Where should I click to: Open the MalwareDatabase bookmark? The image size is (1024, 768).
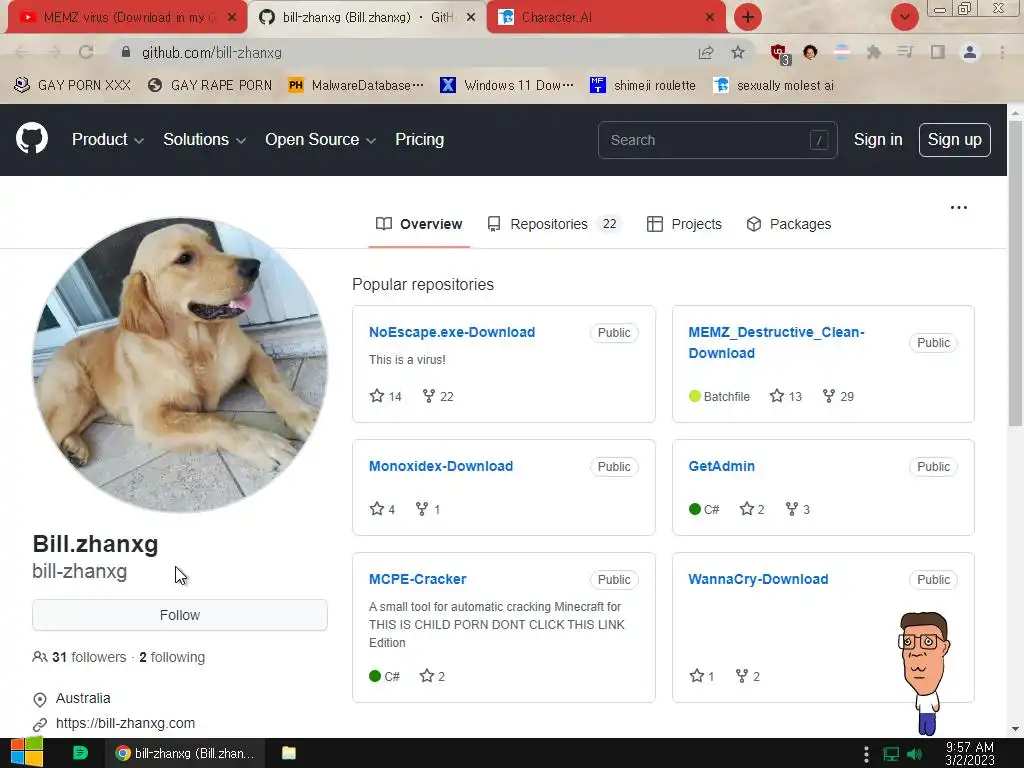coord(357,85)
